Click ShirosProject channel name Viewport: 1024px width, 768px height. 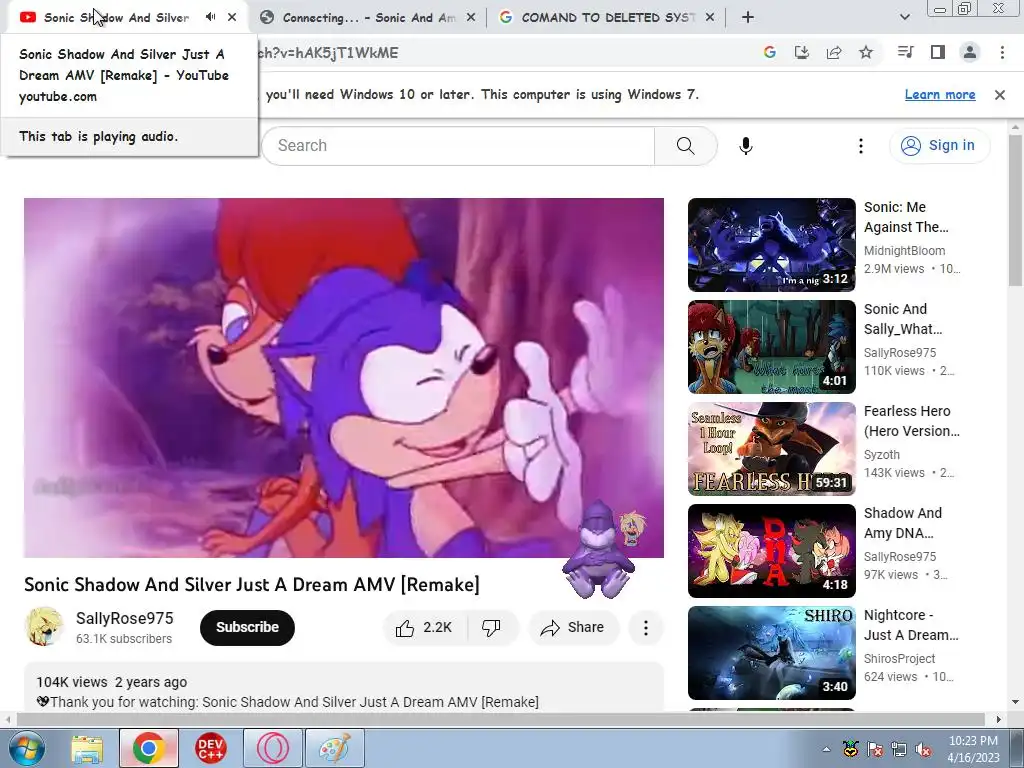pyautogui.click(x=899, y=658)
